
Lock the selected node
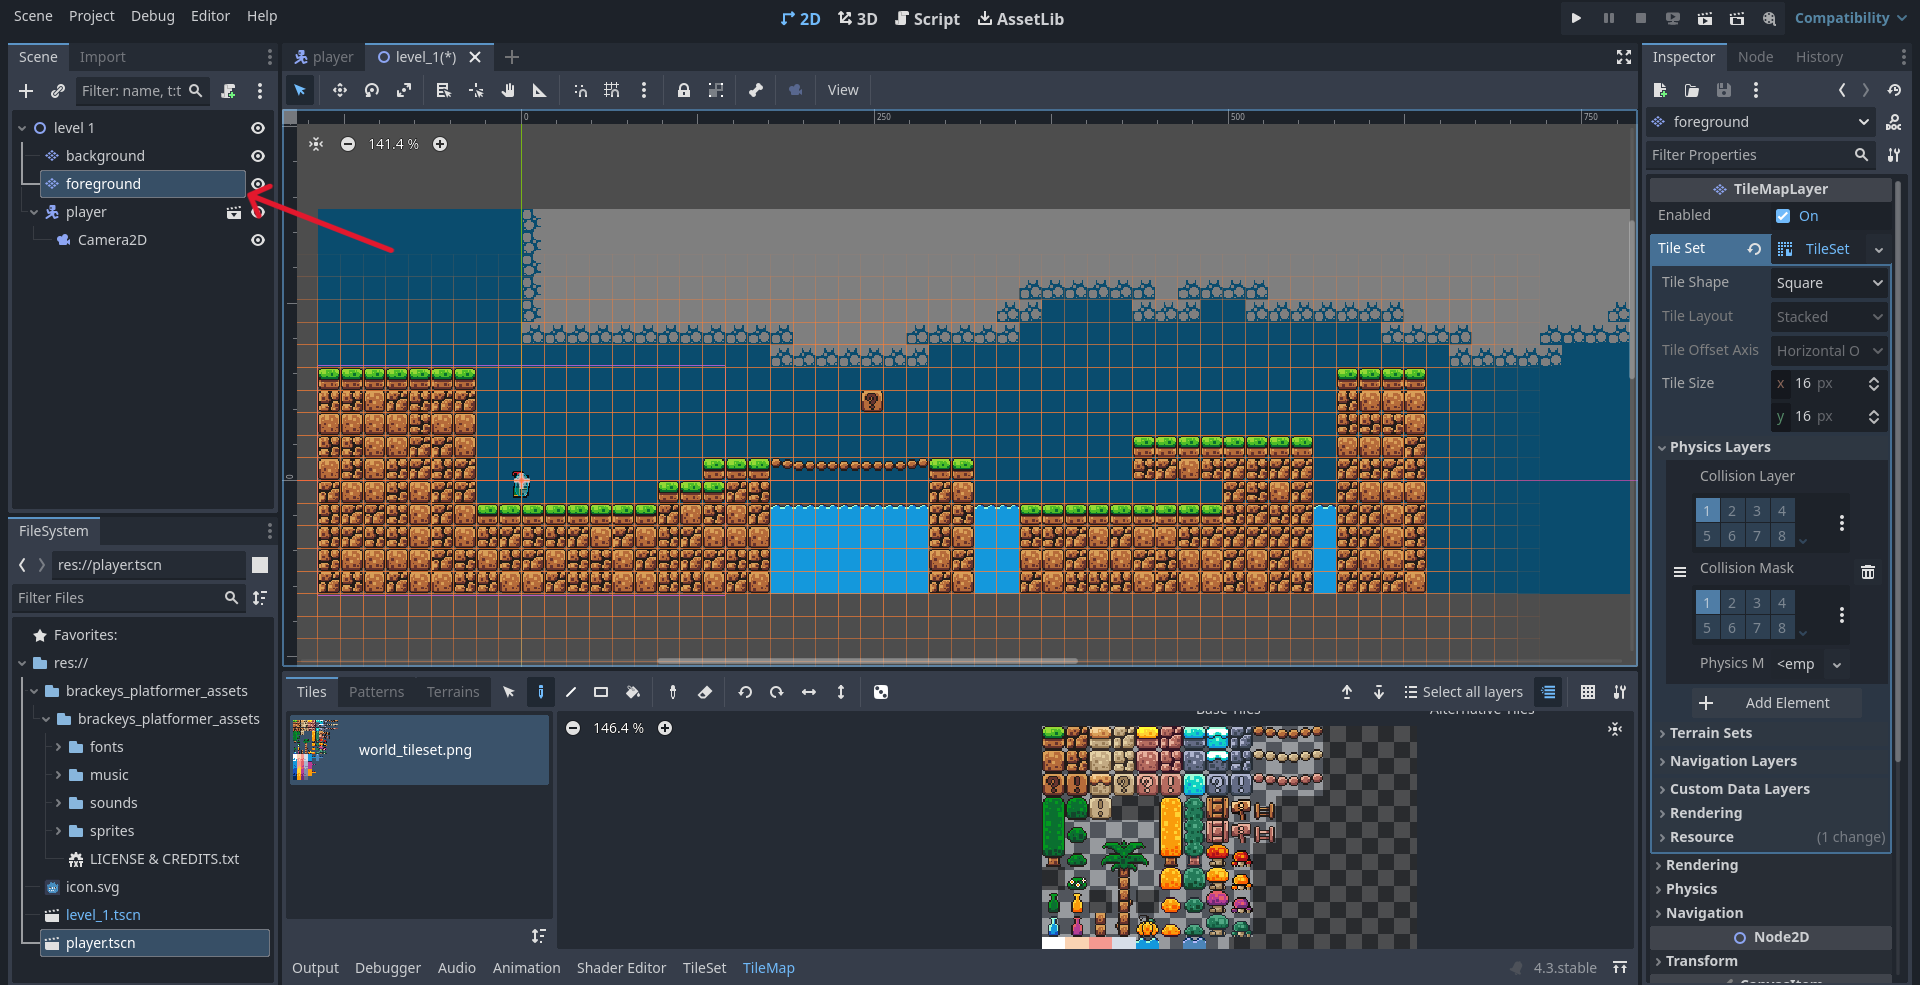point(684,90)
